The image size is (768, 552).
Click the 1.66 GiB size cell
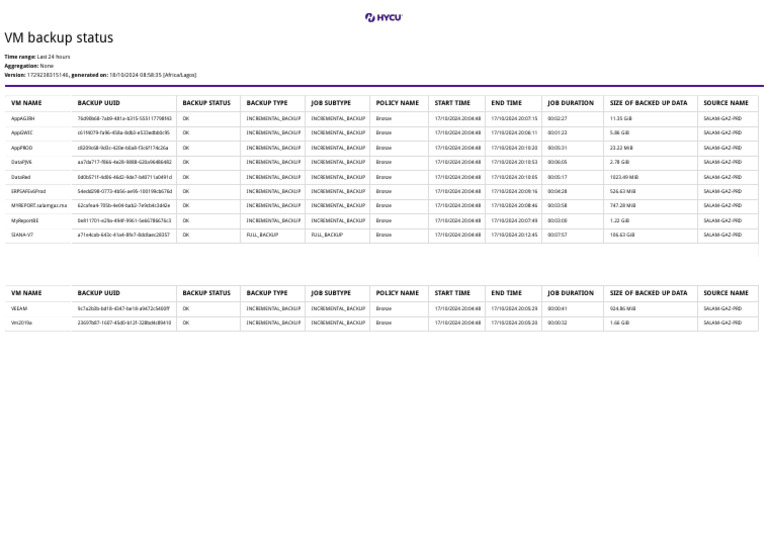pos(619,323)
